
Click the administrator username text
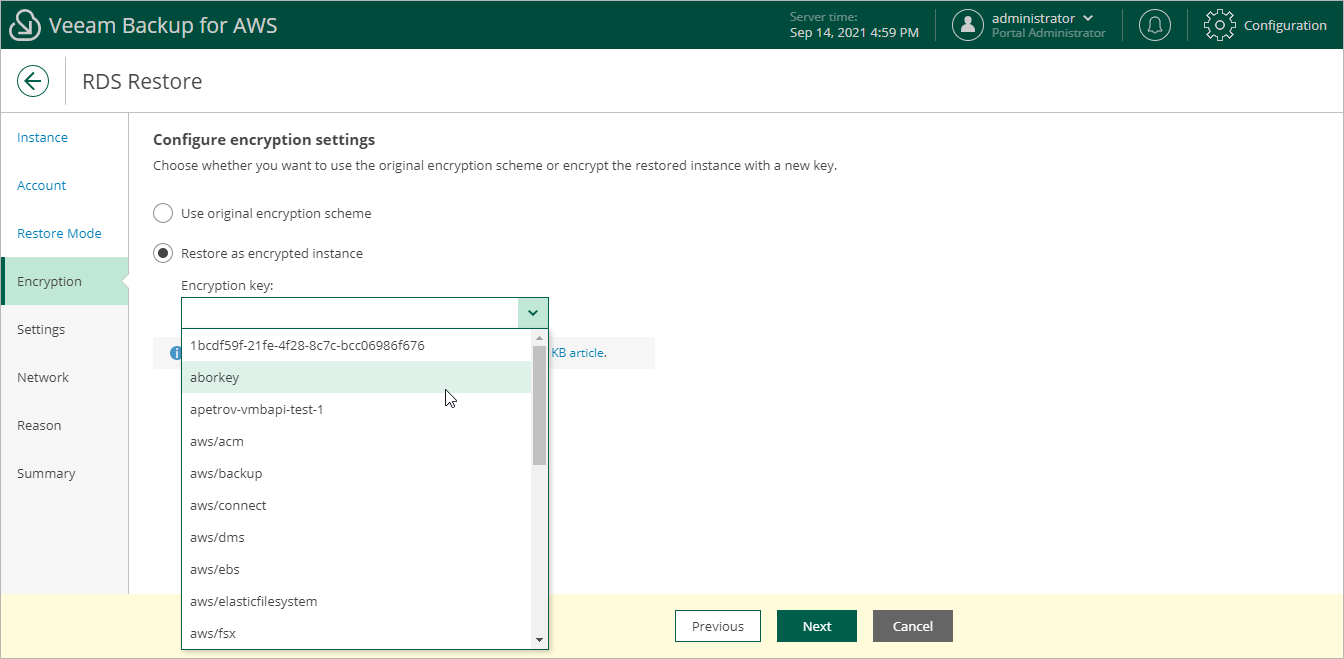(1033, 18)
